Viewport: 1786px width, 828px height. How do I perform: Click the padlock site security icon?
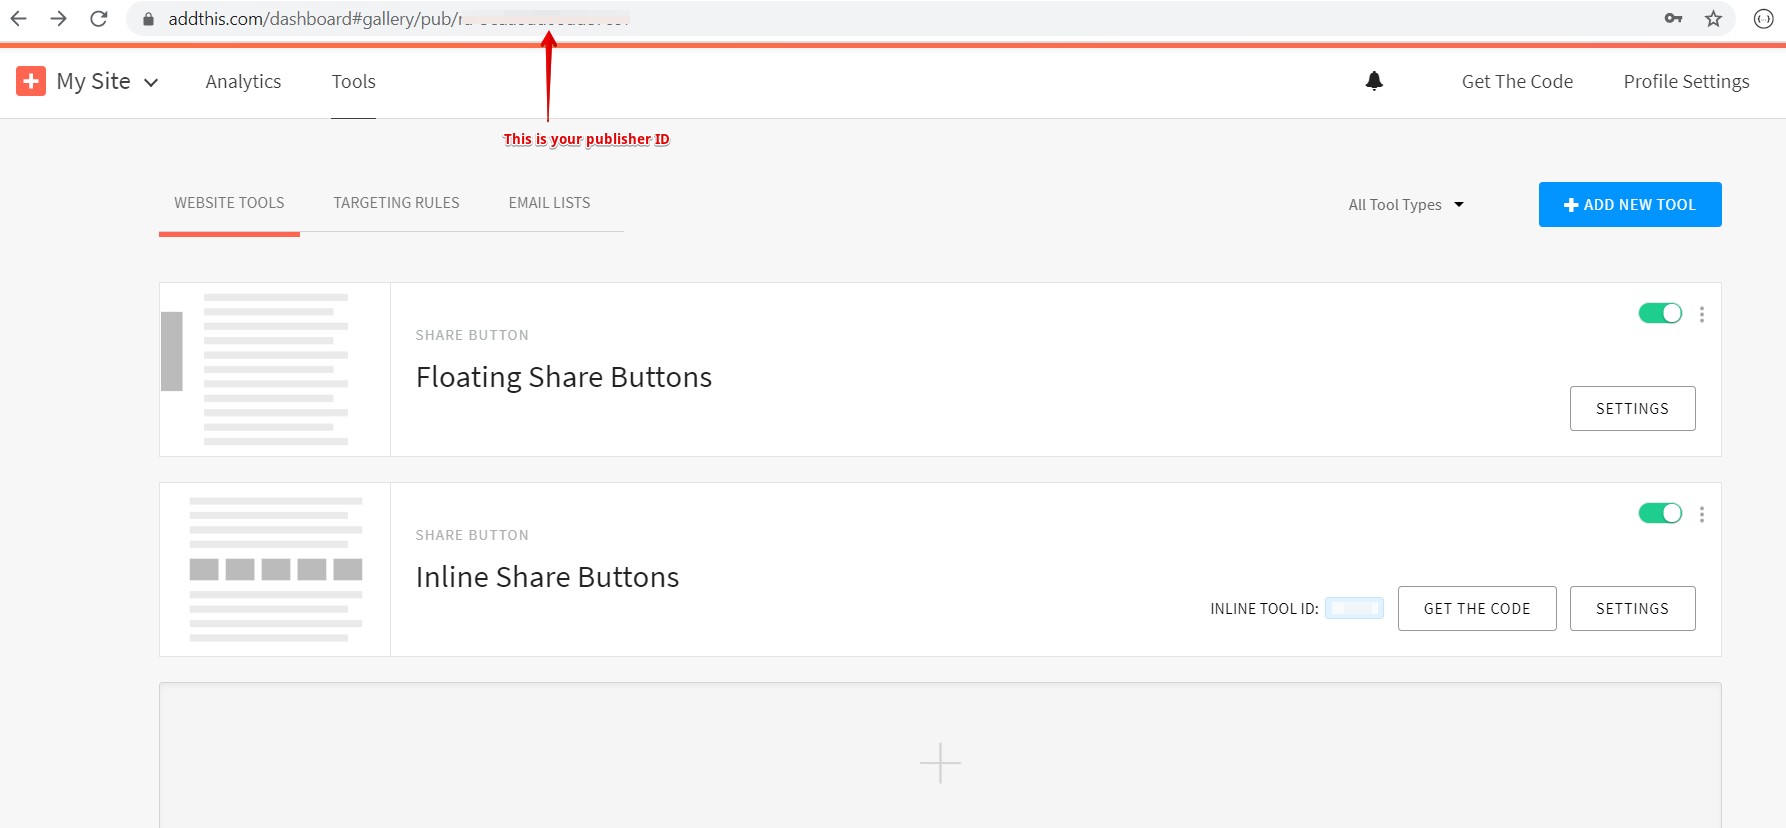click(x=148, y=19)
